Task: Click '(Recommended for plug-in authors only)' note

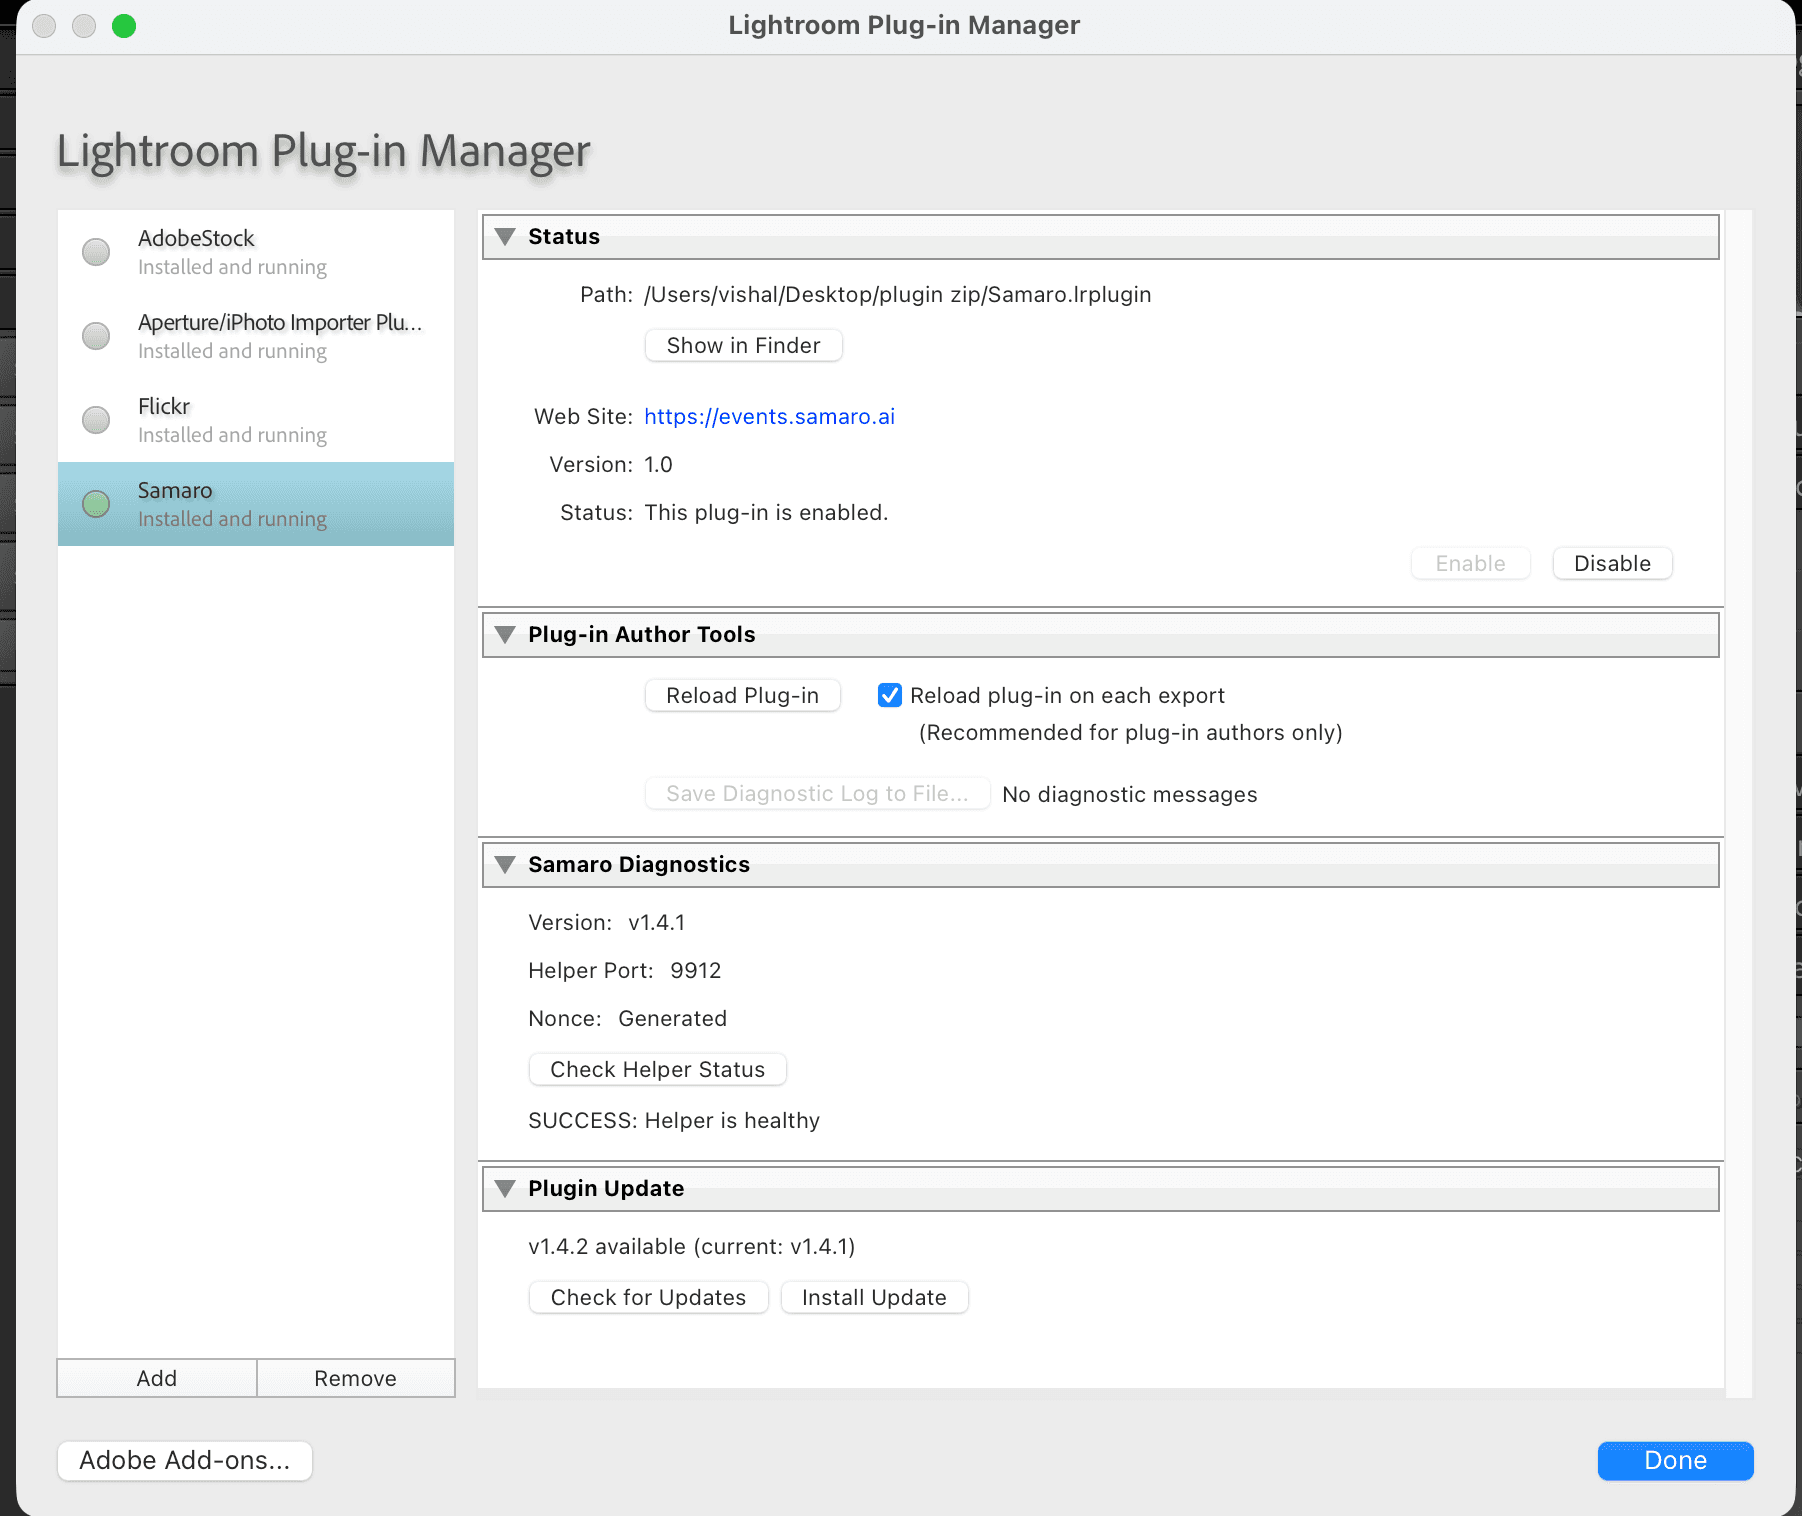Action: tap(1130, 733)
